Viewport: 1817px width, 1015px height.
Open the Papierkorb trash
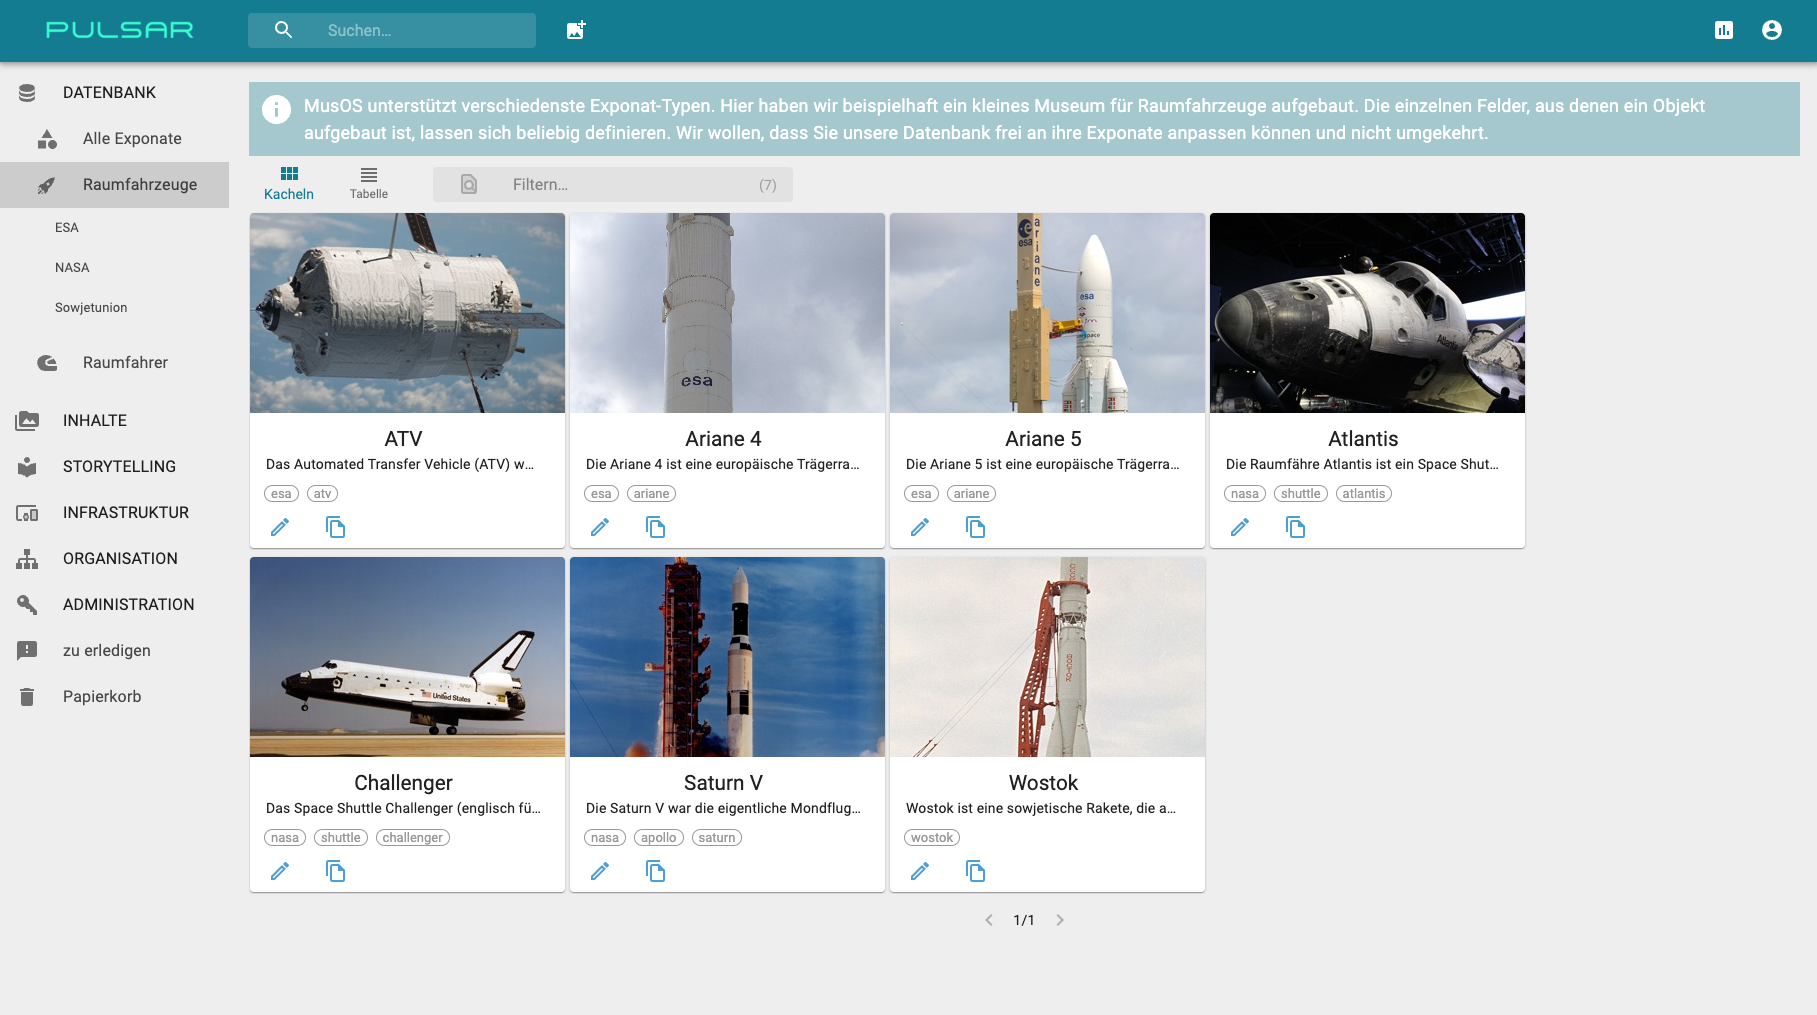102,696
